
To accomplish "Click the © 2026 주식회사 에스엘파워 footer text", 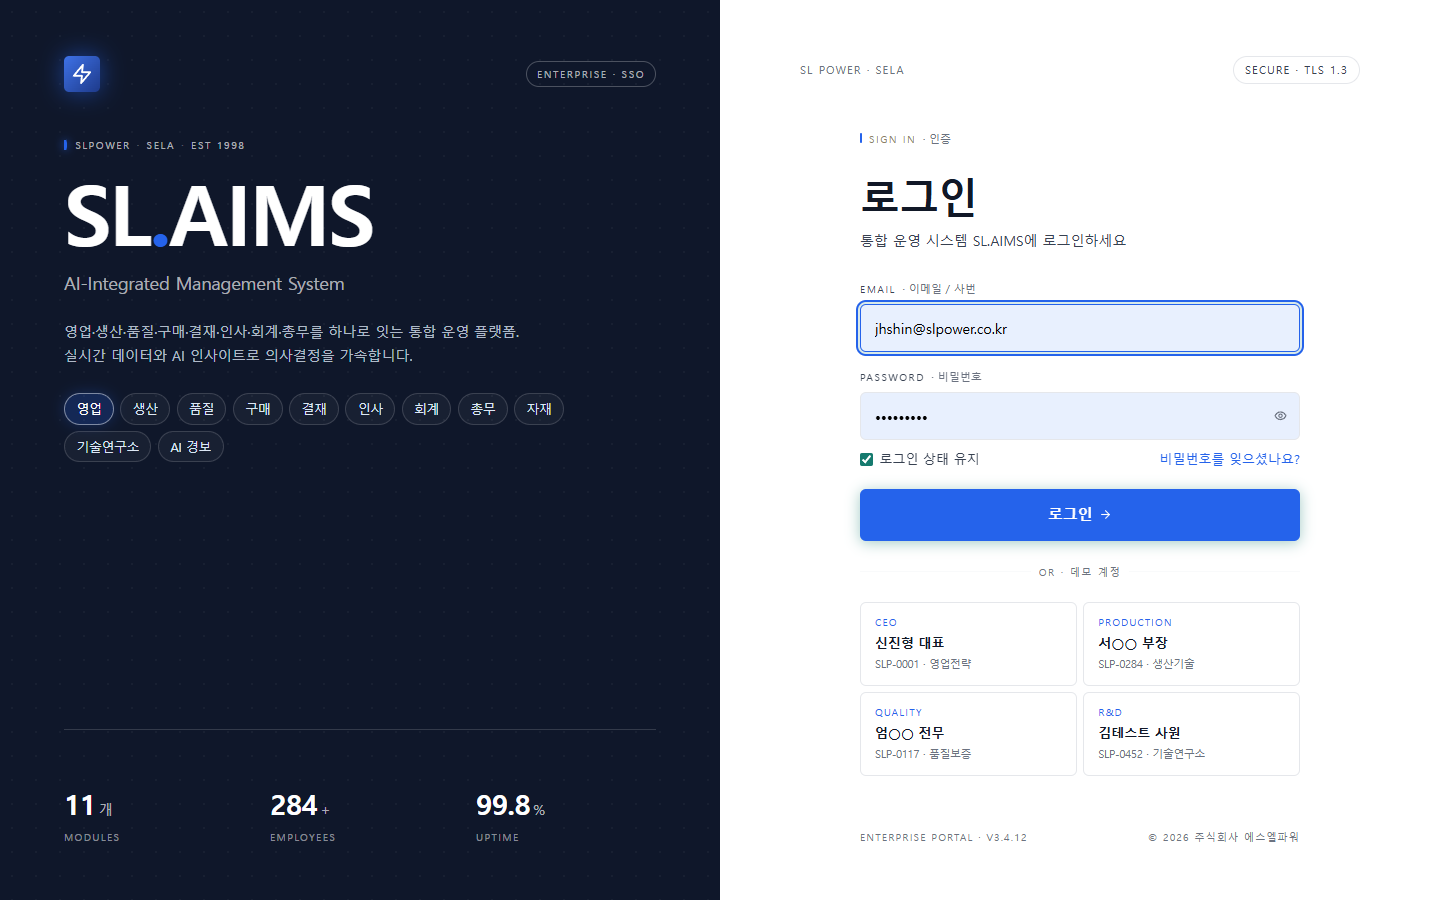I will 1223,837.
